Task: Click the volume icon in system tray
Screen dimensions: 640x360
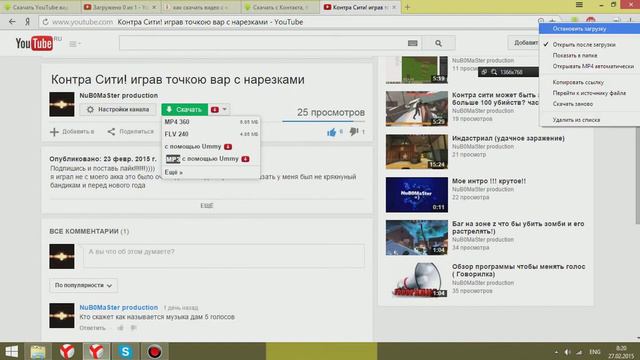Action: (x=567, y=352)
